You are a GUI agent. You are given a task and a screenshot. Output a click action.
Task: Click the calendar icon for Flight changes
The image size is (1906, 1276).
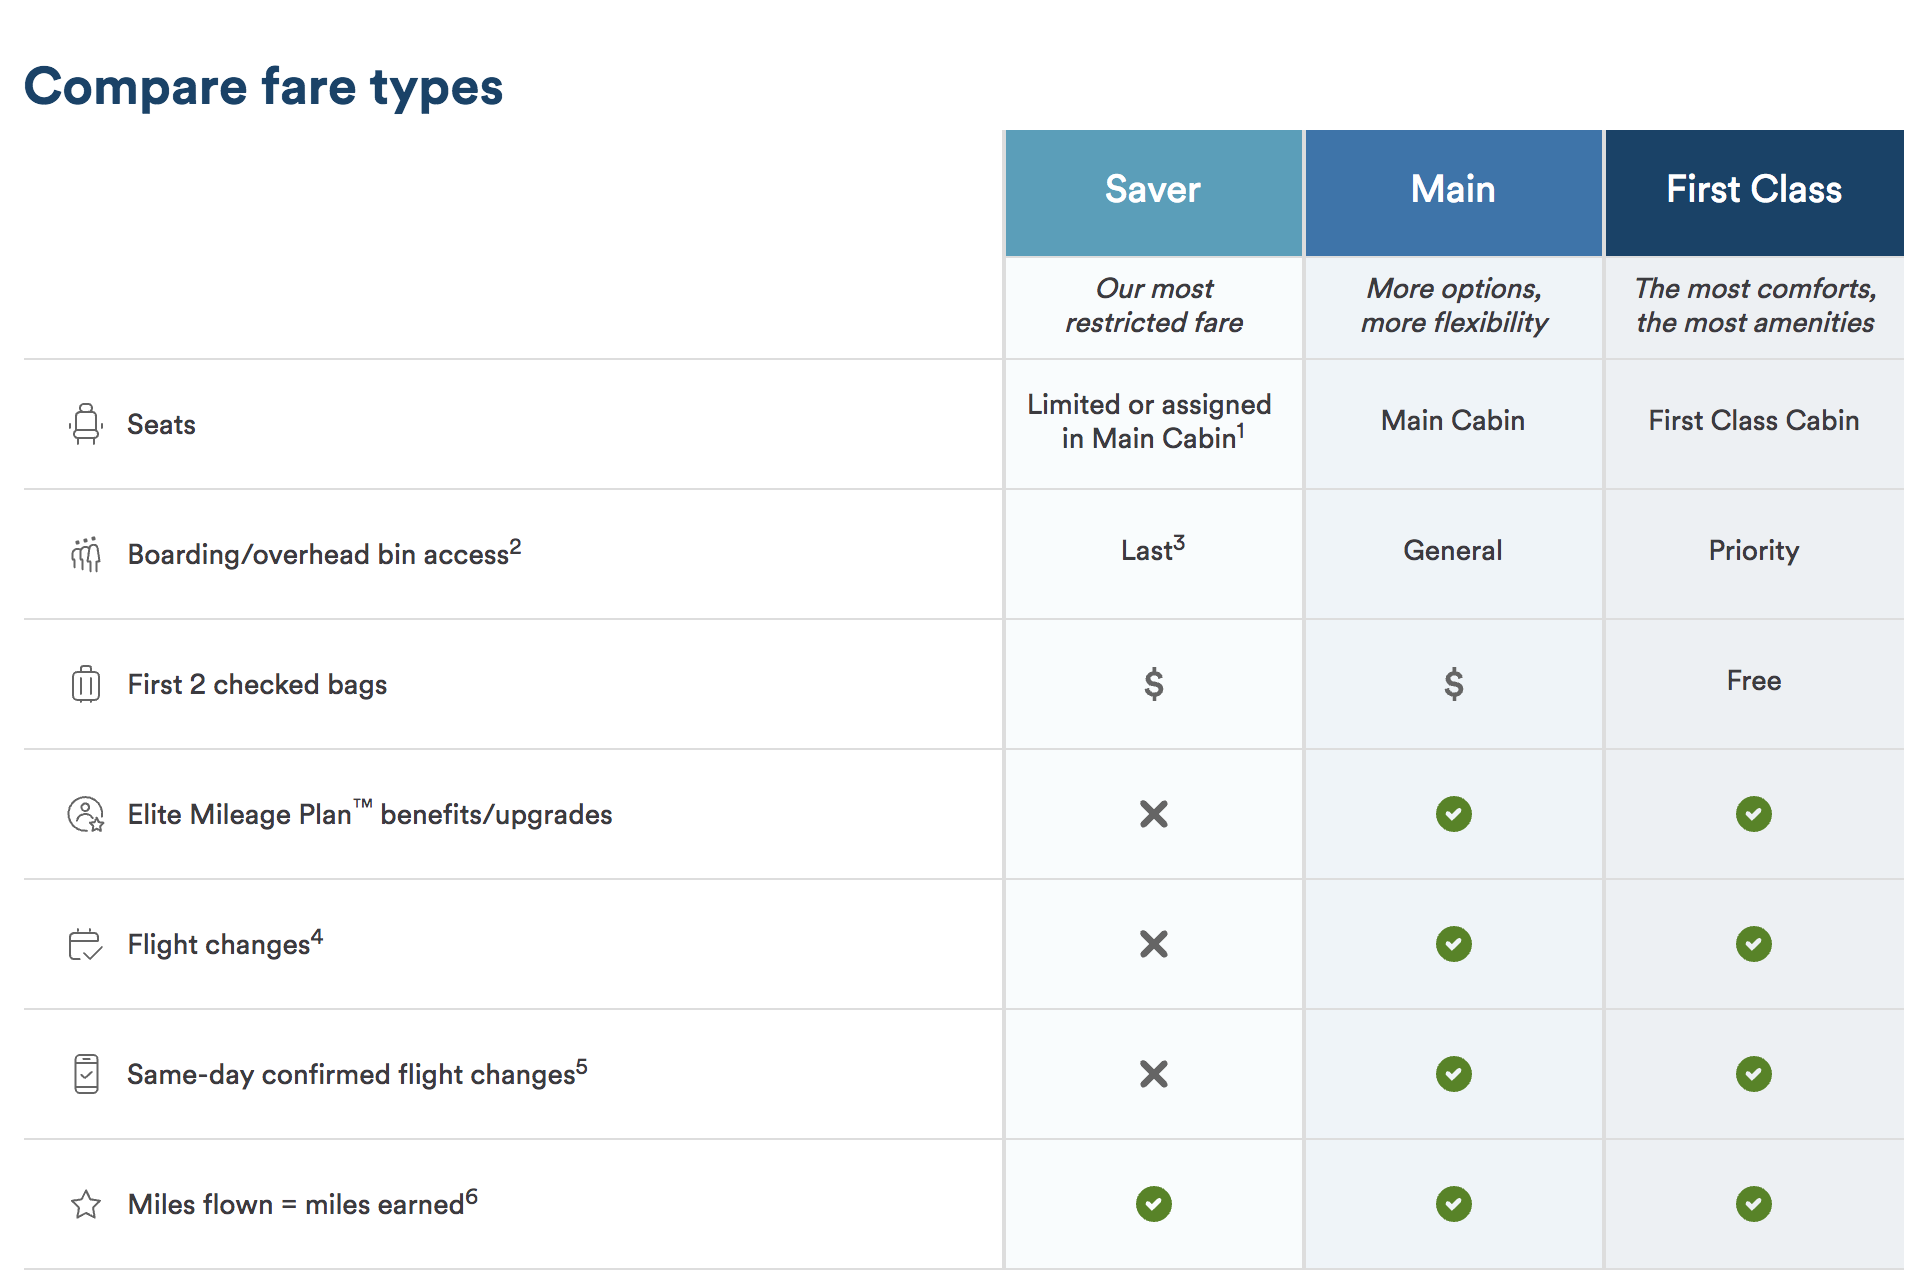coord(86,944)
